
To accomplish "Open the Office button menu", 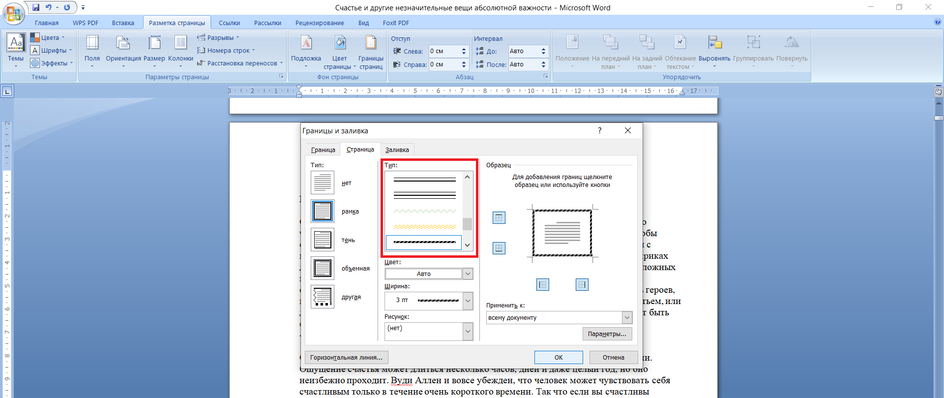I will coord(13,12).
